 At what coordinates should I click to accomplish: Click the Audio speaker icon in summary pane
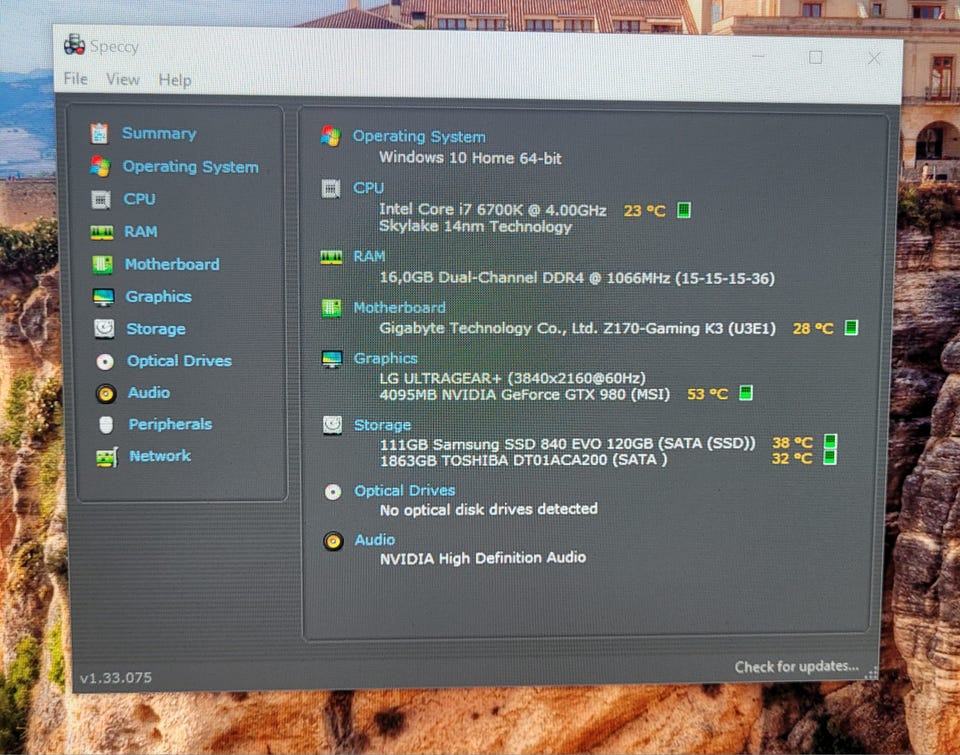click(334, 541)
